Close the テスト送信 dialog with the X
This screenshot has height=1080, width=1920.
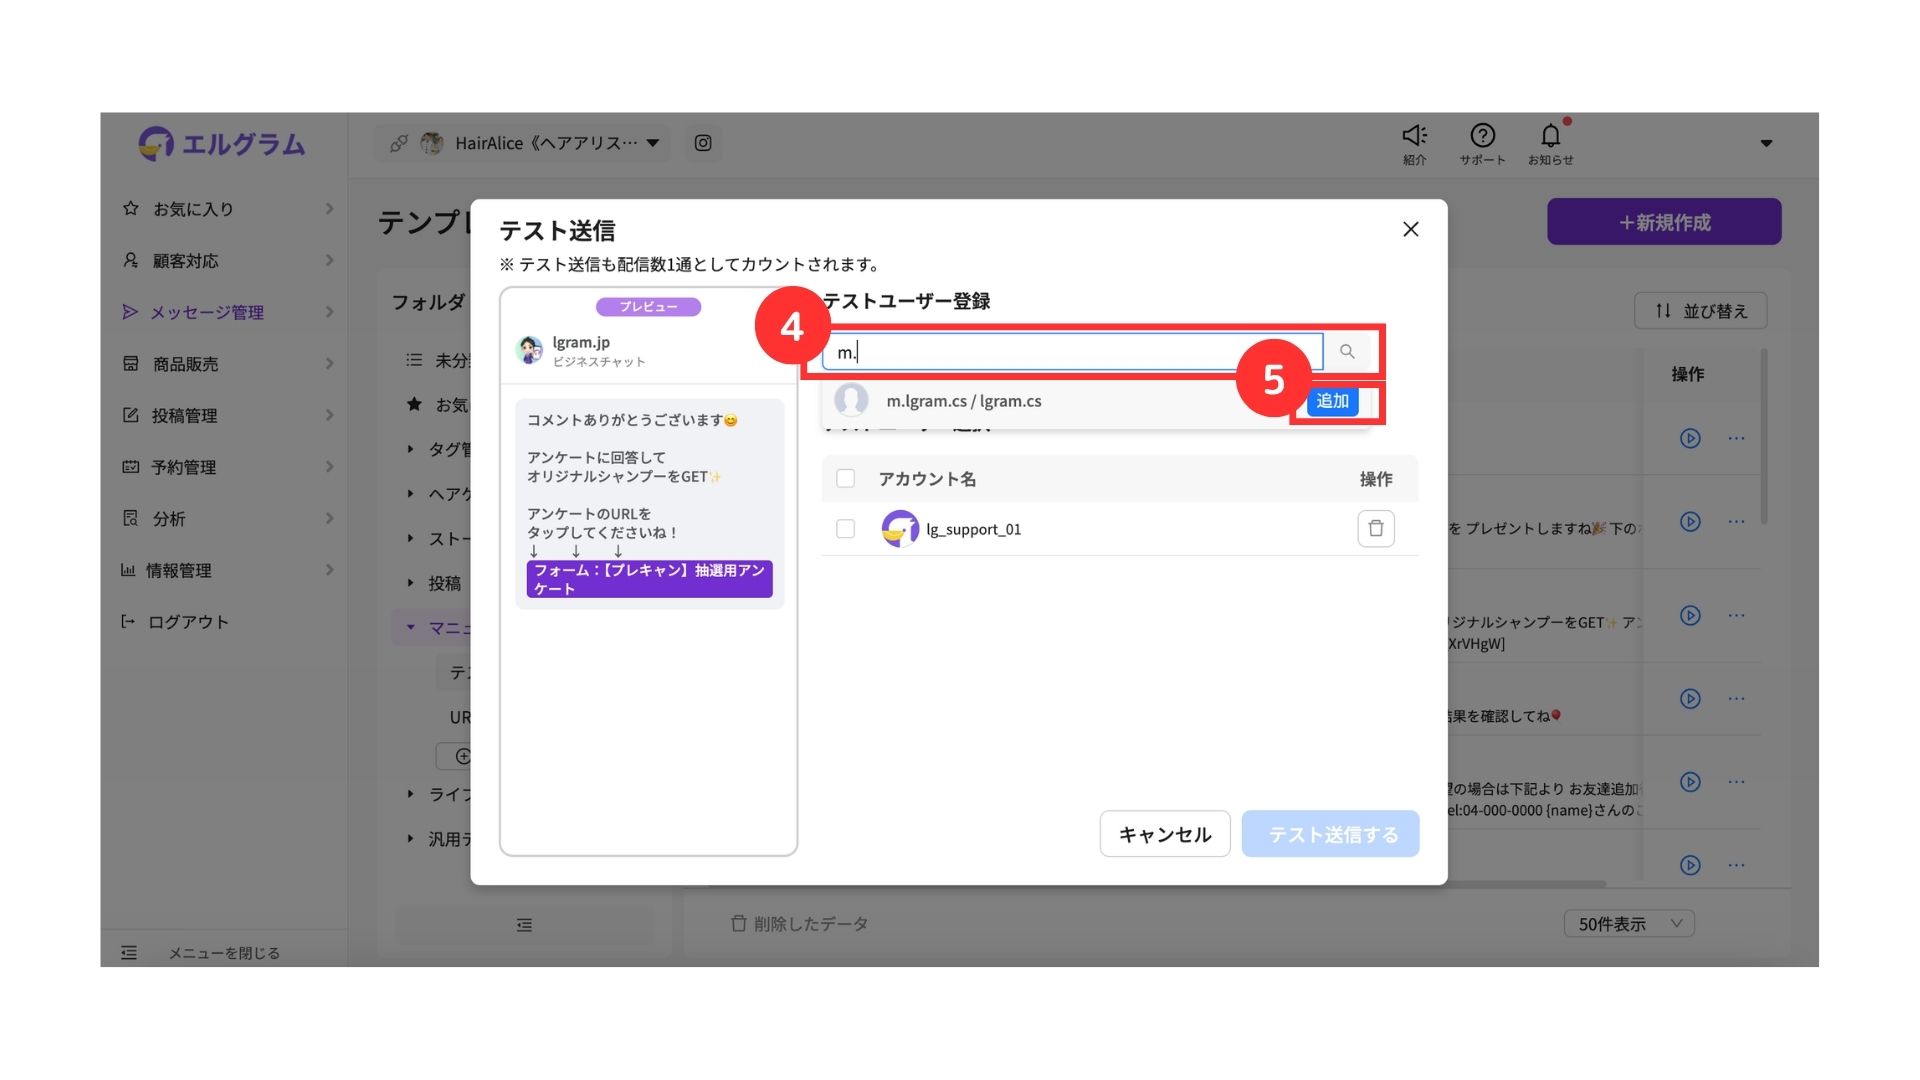click(x=1411, y=230)
